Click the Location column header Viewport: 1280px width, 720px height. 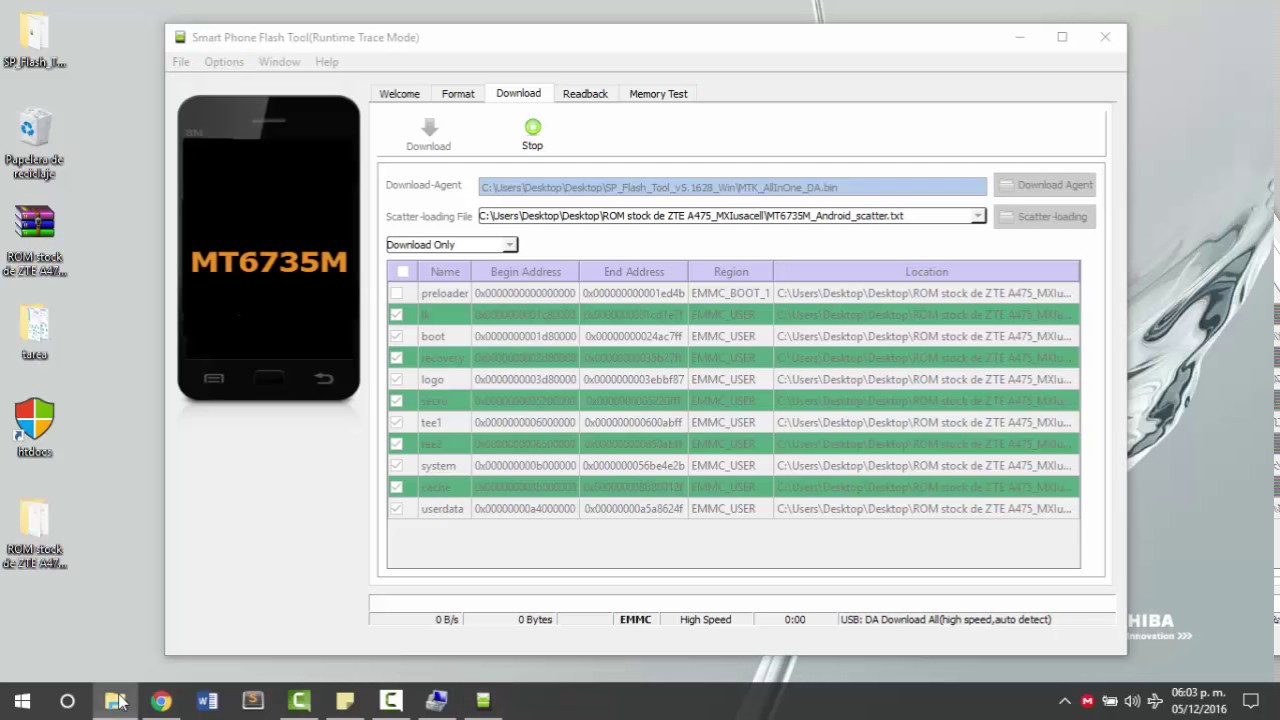coord(926,272)
